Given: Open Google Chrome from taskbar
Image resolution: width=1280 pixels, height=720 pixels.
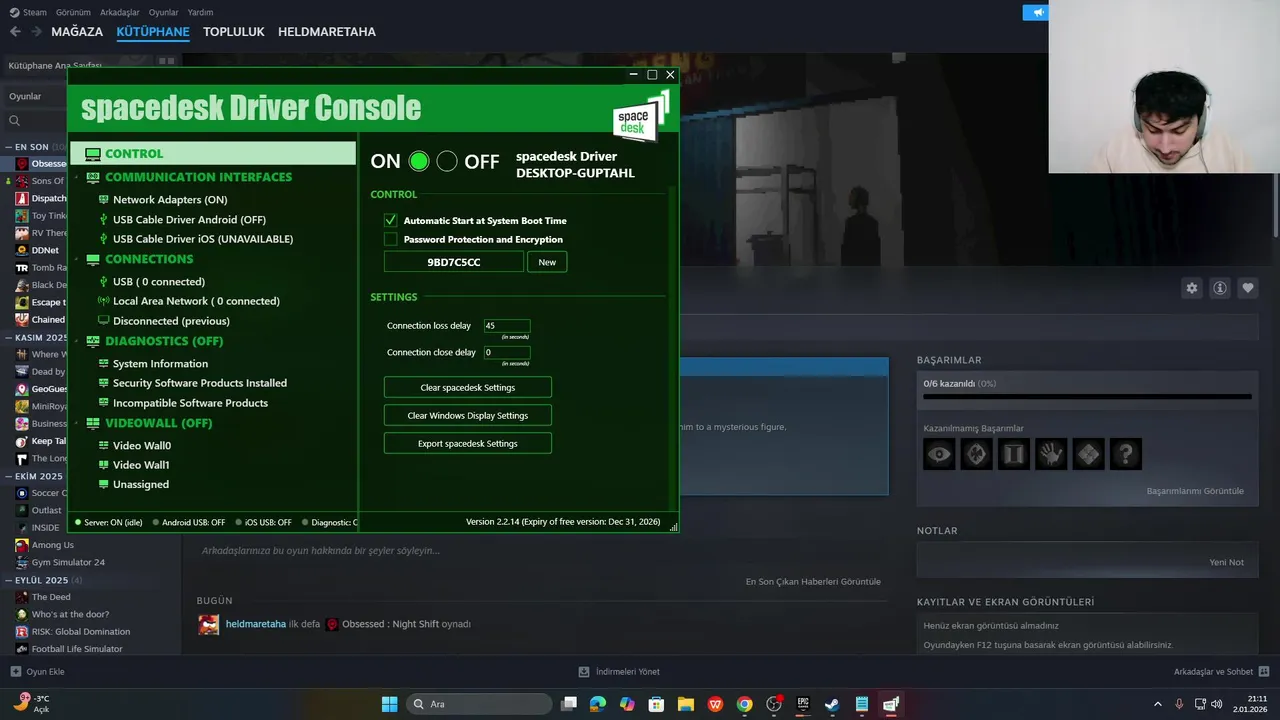Looking at the screenshot, I should pos(744,704).
